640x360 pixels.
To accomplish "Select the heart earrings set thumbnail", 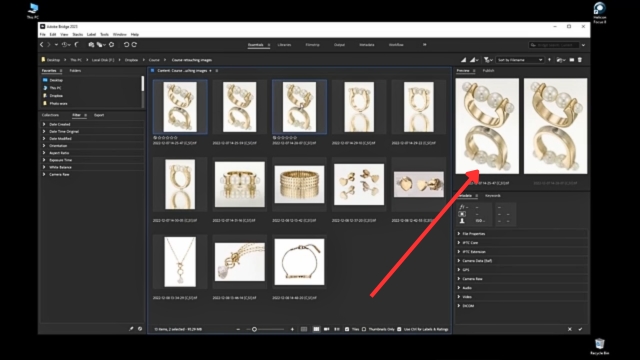I will 359,184.
